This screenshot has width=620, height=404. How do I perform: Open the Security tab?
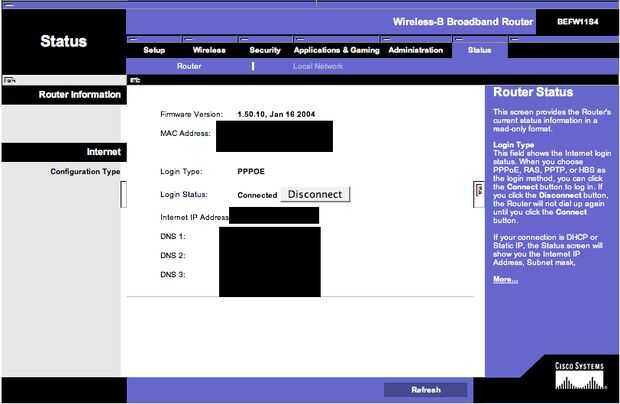pyautogui.click(x=265, y=50)
